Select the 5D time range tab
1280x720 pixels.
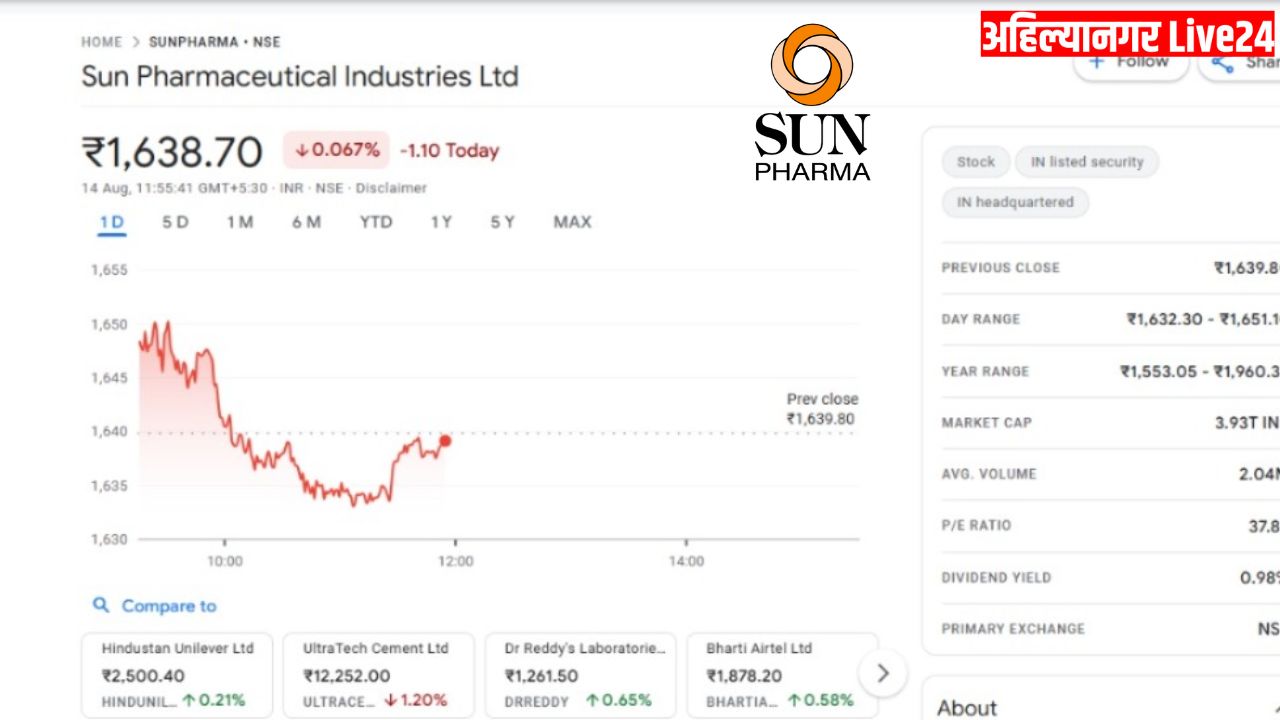[x=175, y=222]
